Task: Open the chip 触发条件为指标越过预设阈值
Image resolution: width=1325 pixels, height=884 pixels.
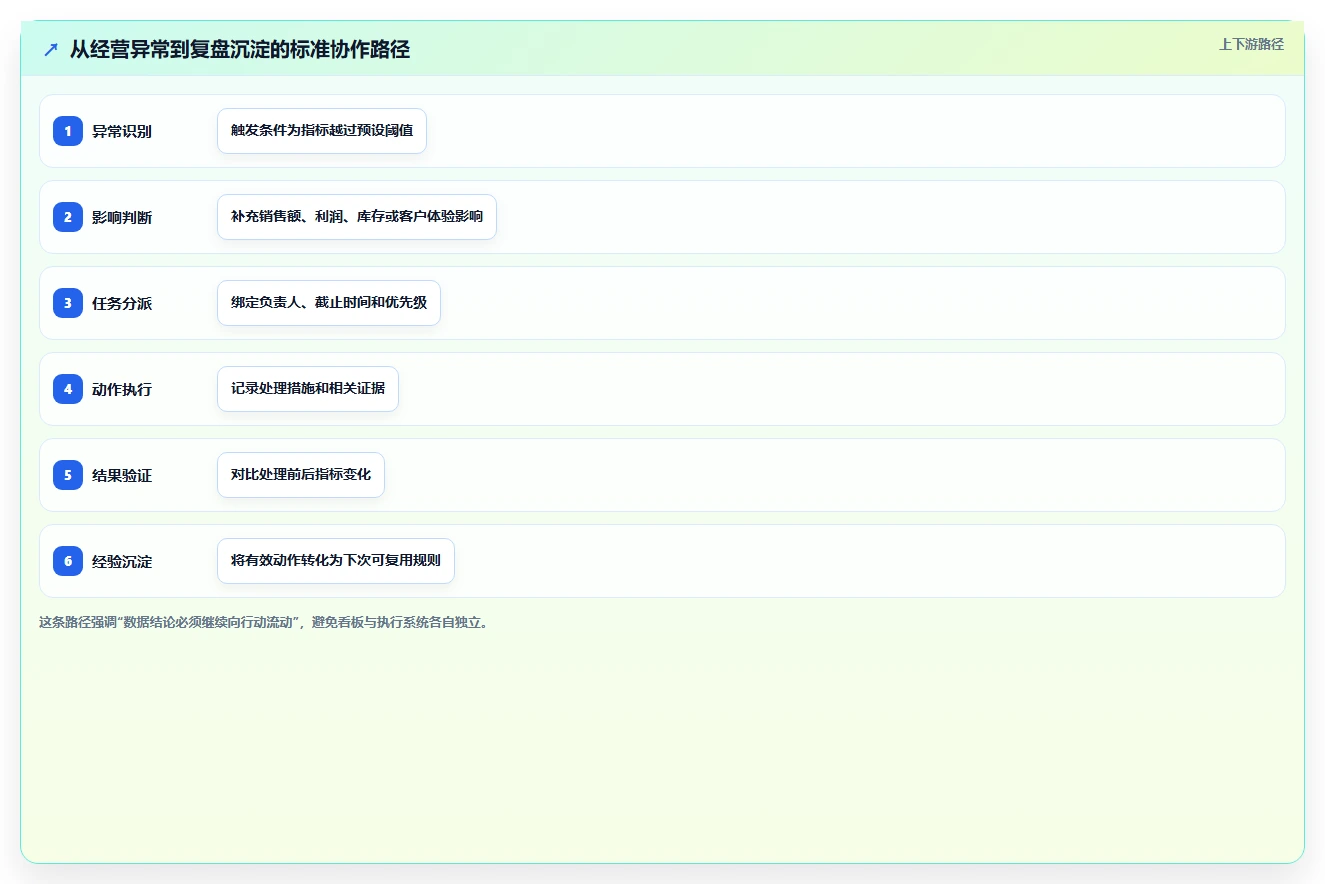Action: pos(322,131)
